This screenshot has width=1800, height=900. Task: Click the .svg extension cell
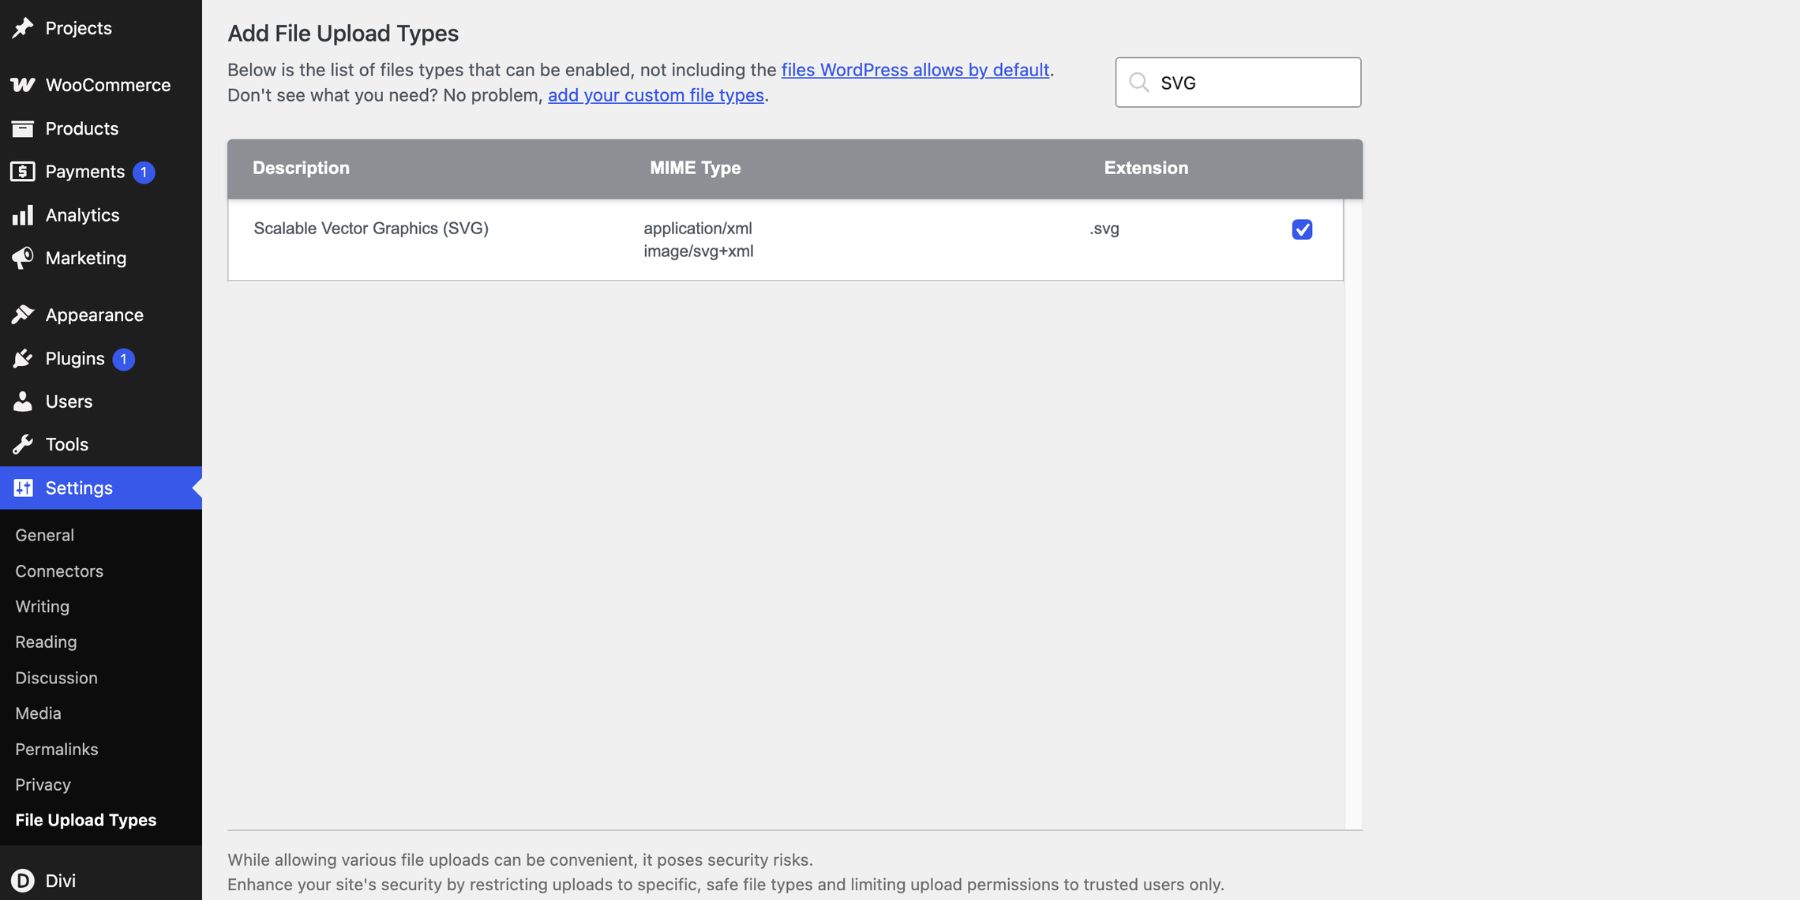(x=1104, y=228)
